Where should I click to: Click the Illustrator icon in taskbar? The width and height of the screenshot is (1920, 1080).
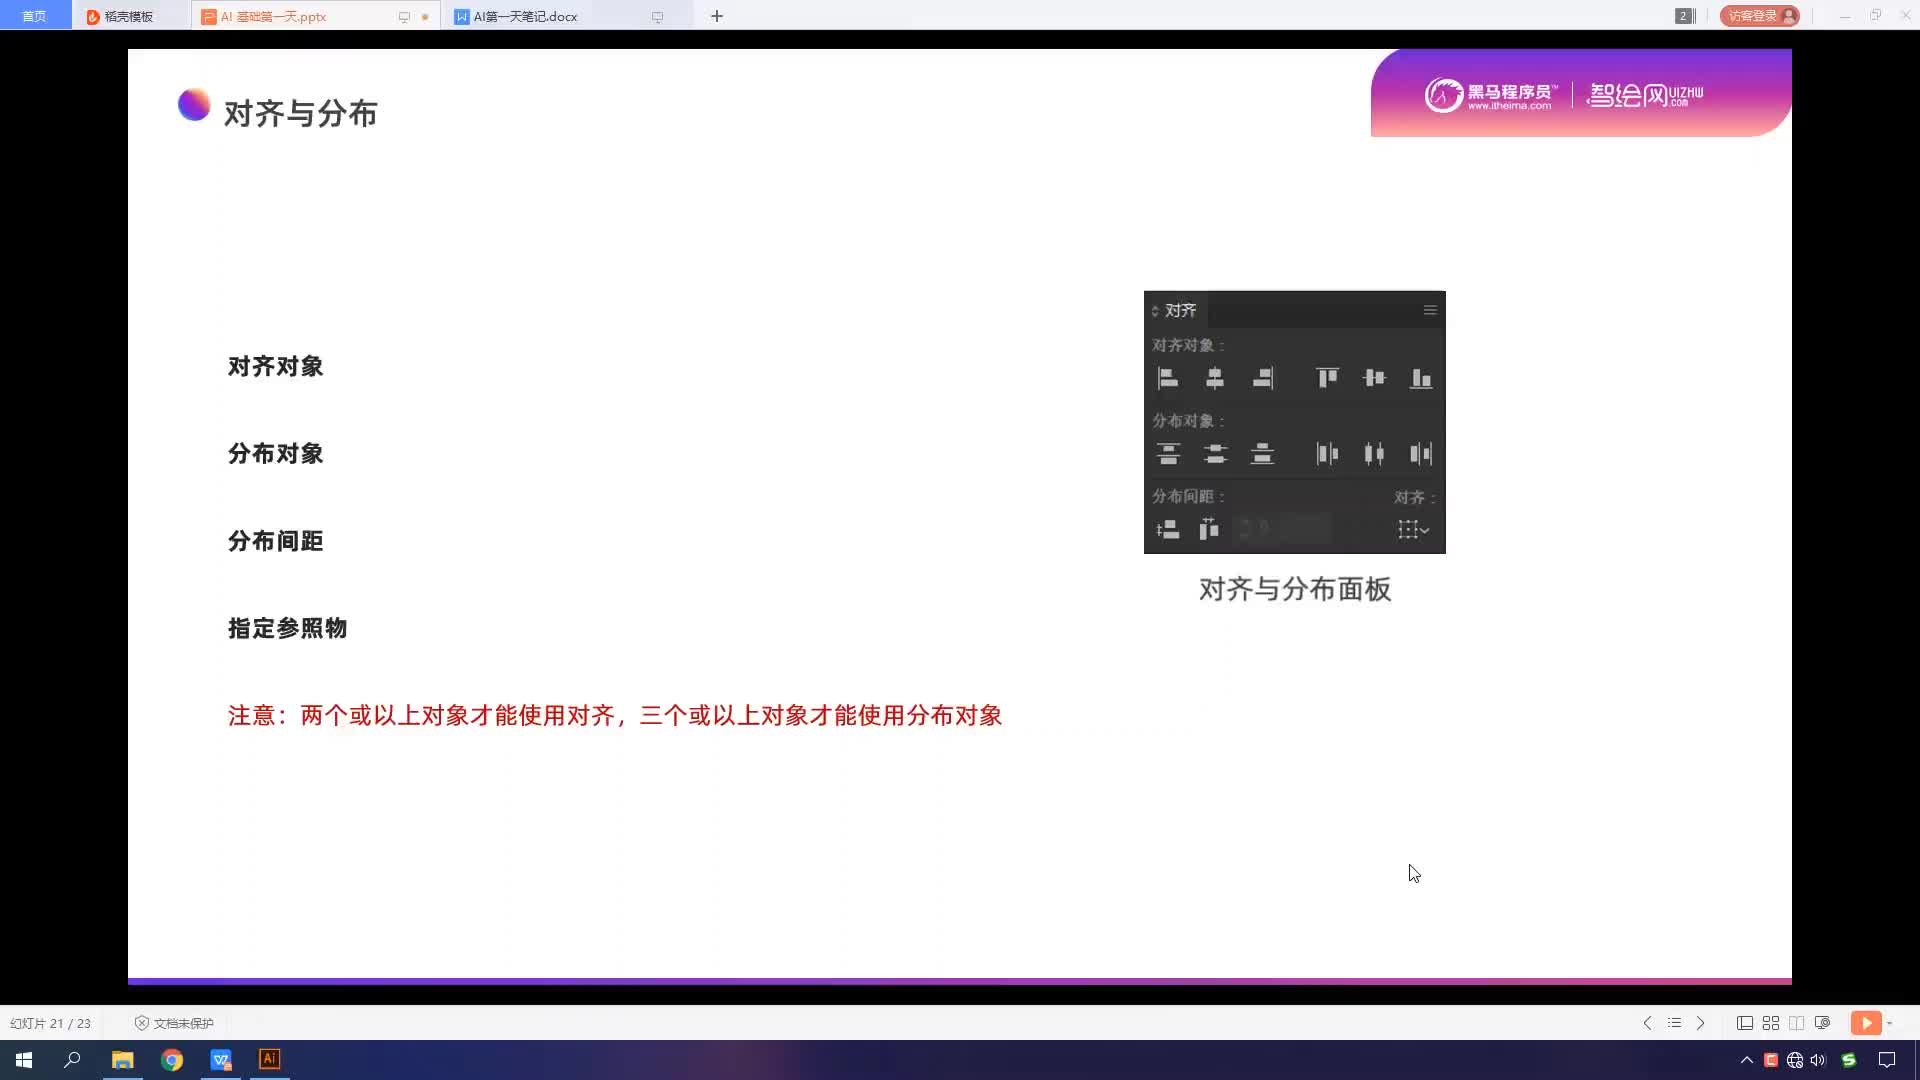tap(269, 1059)
